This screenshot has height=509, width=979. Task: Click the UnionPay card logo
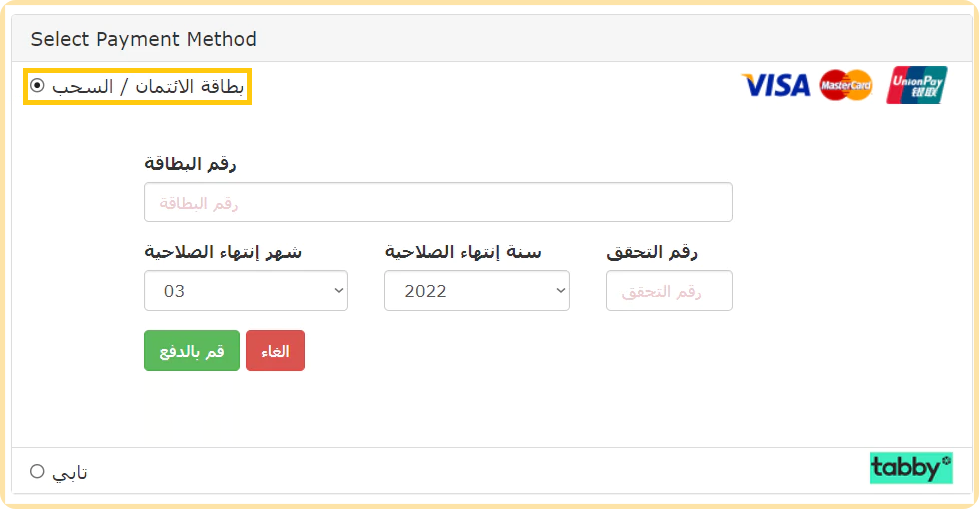917,85
